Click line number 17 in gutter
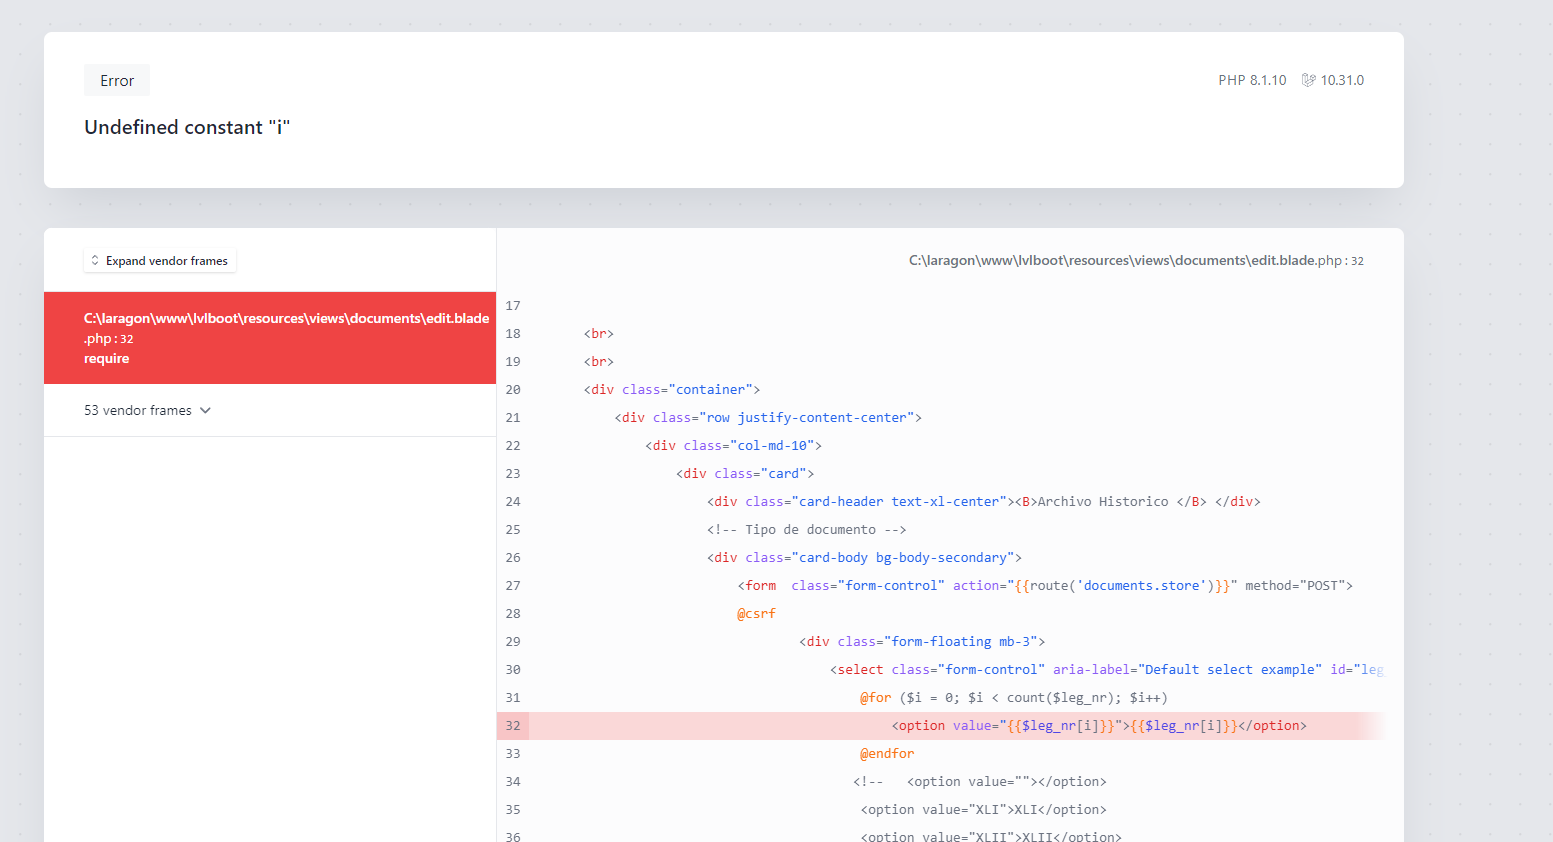1553x842 pixels. coord(513,306)
